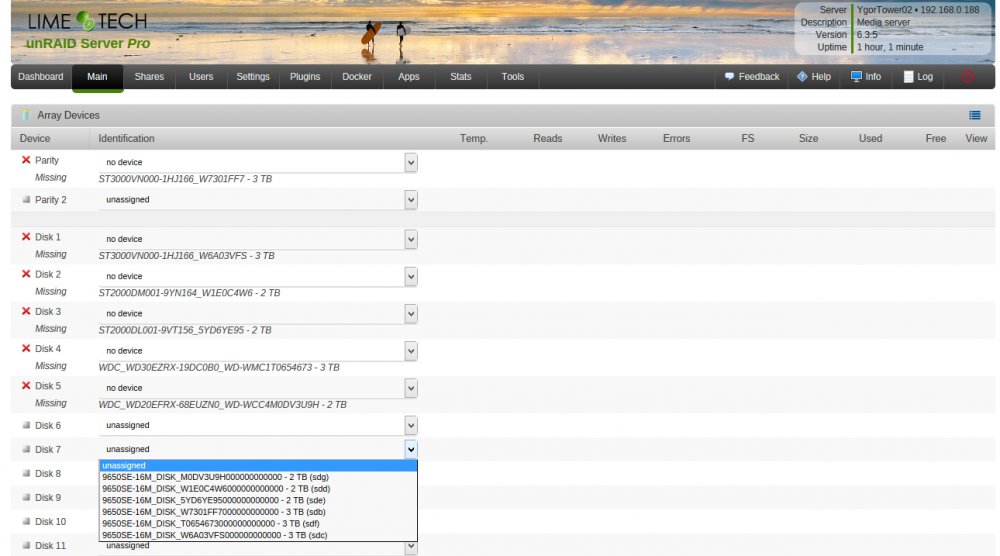Select the 5YD6YE95 2 TB (sde) disk option
The height and width of the screenshot is (556, 1000).
click(258, 501)
